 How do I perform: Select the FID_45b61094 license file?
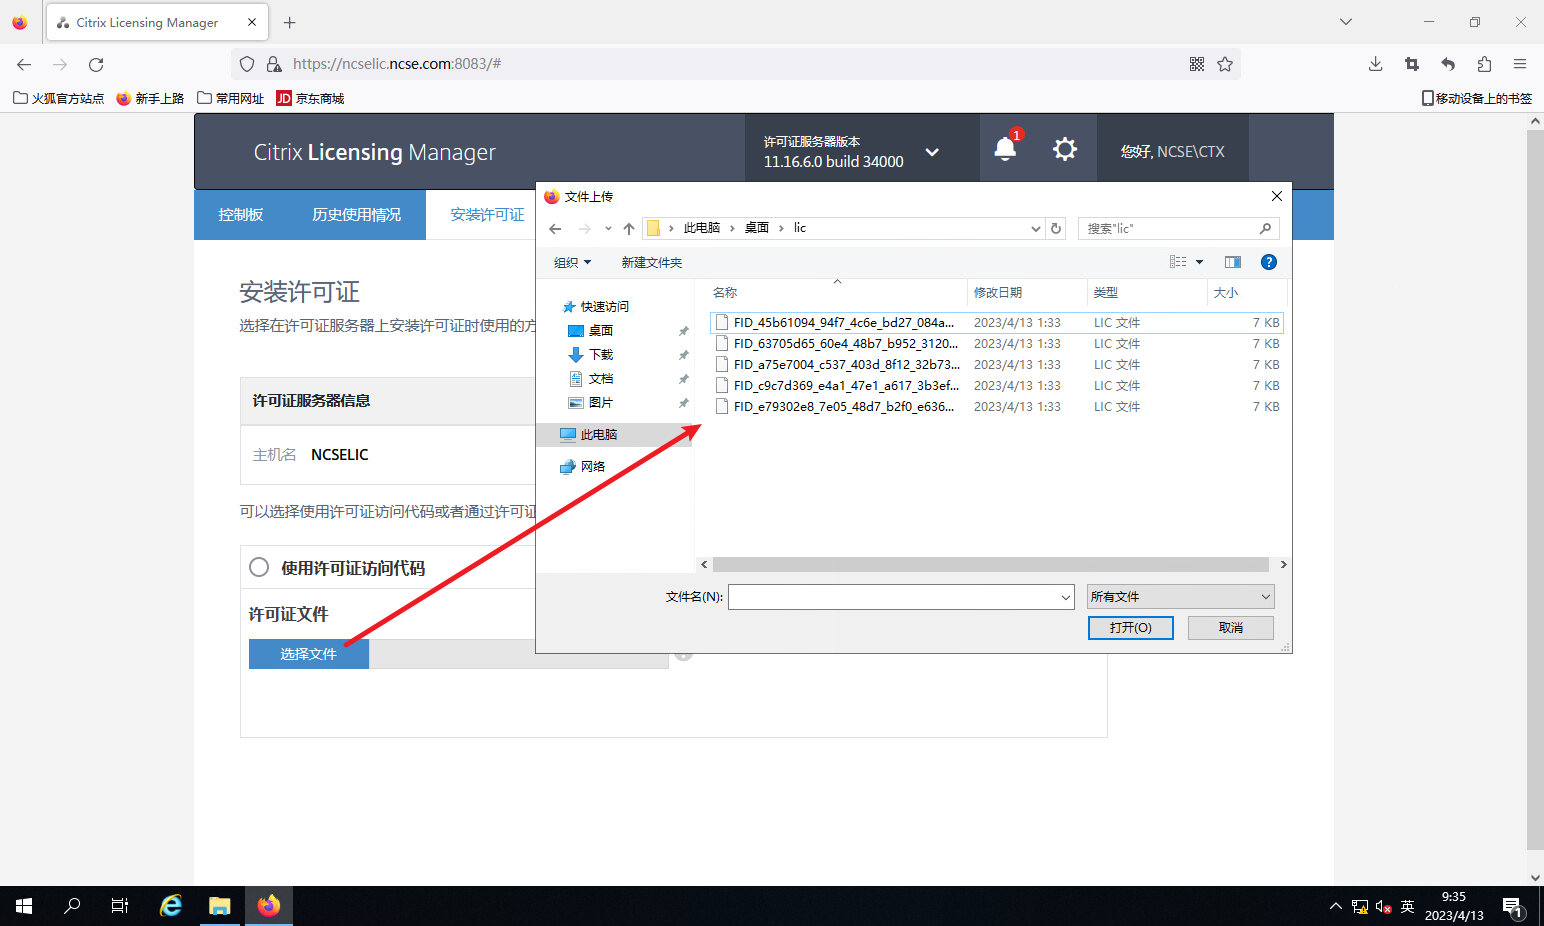coord(843,323)
